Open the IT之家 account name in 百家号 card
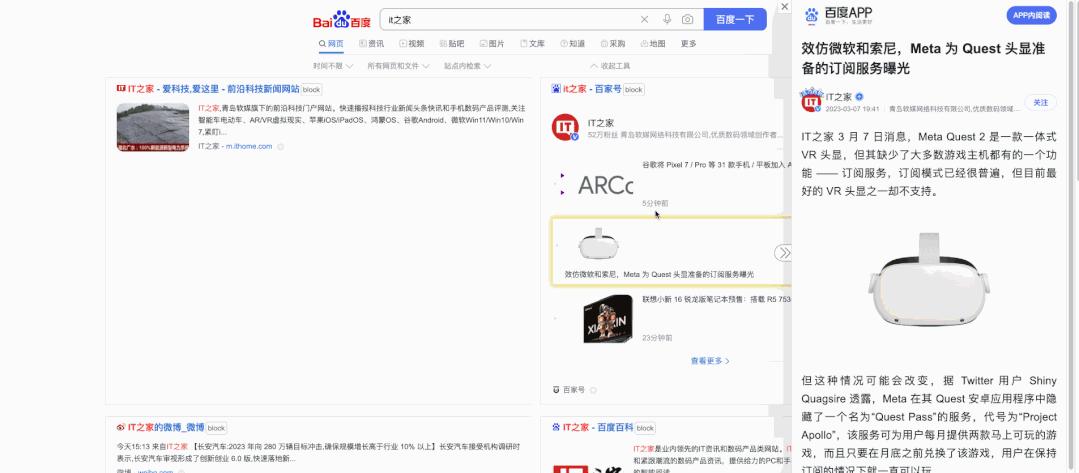The image size is (1079, 473). (601, 123)
